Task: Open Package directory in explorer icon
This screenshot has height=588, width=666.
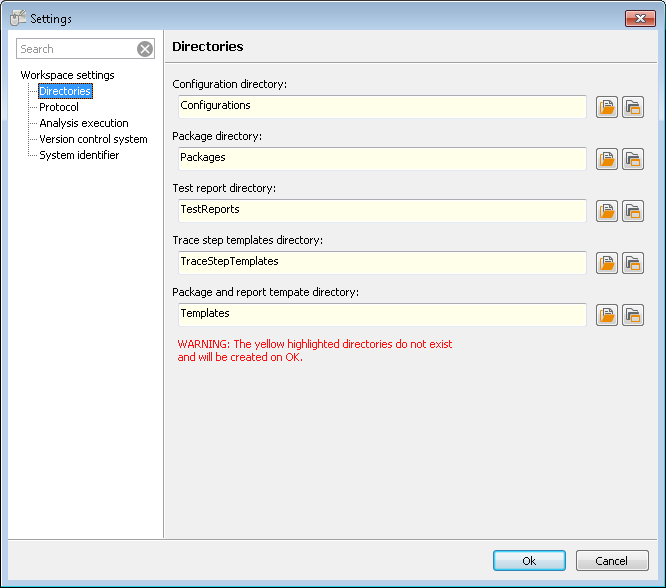Action: 633,159
